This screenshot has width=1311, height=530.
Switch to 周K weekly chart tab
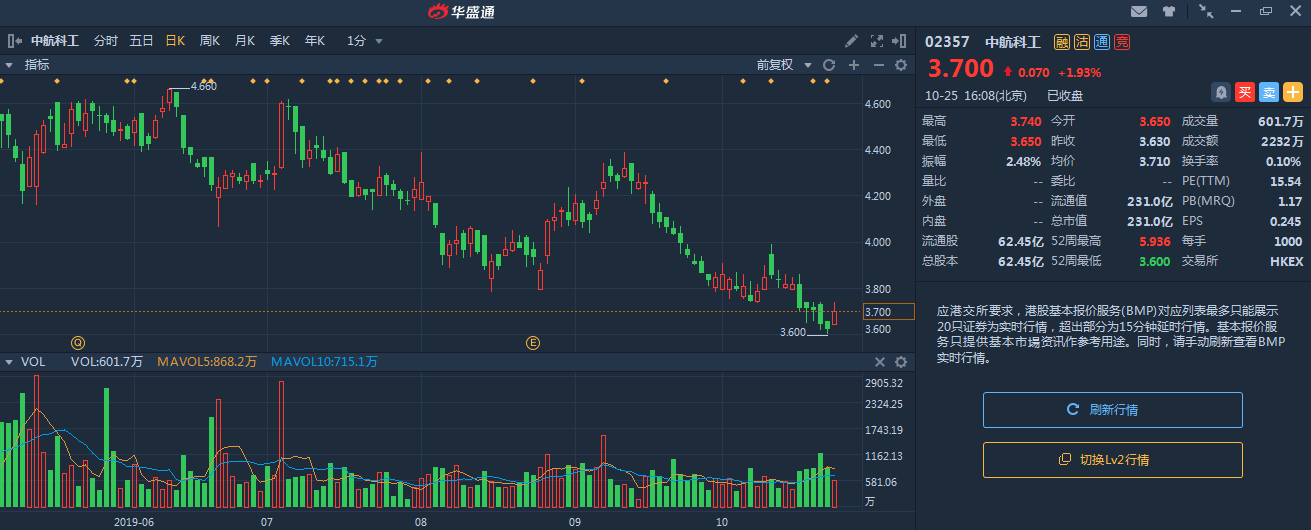click(210, 41)
